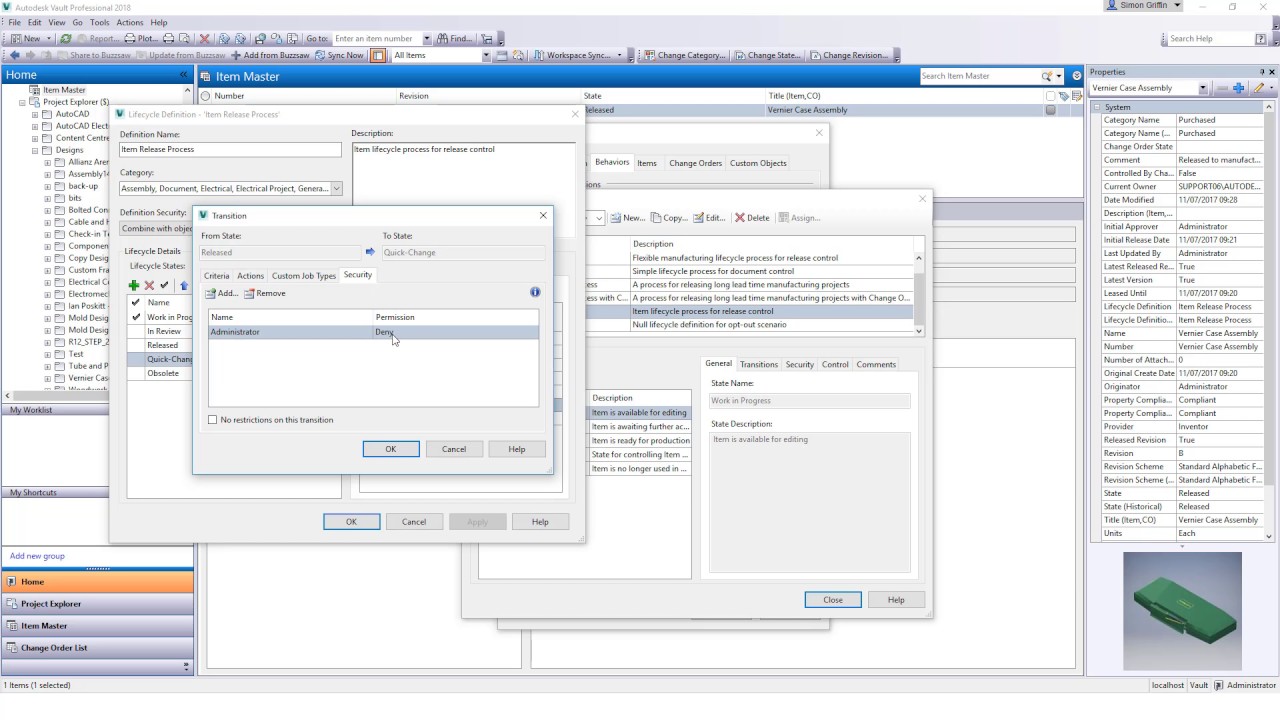The width and height of the screenshot is (1280, 720).
Task: Toggle the orange preview pane layout button
Action: [378, 55]
